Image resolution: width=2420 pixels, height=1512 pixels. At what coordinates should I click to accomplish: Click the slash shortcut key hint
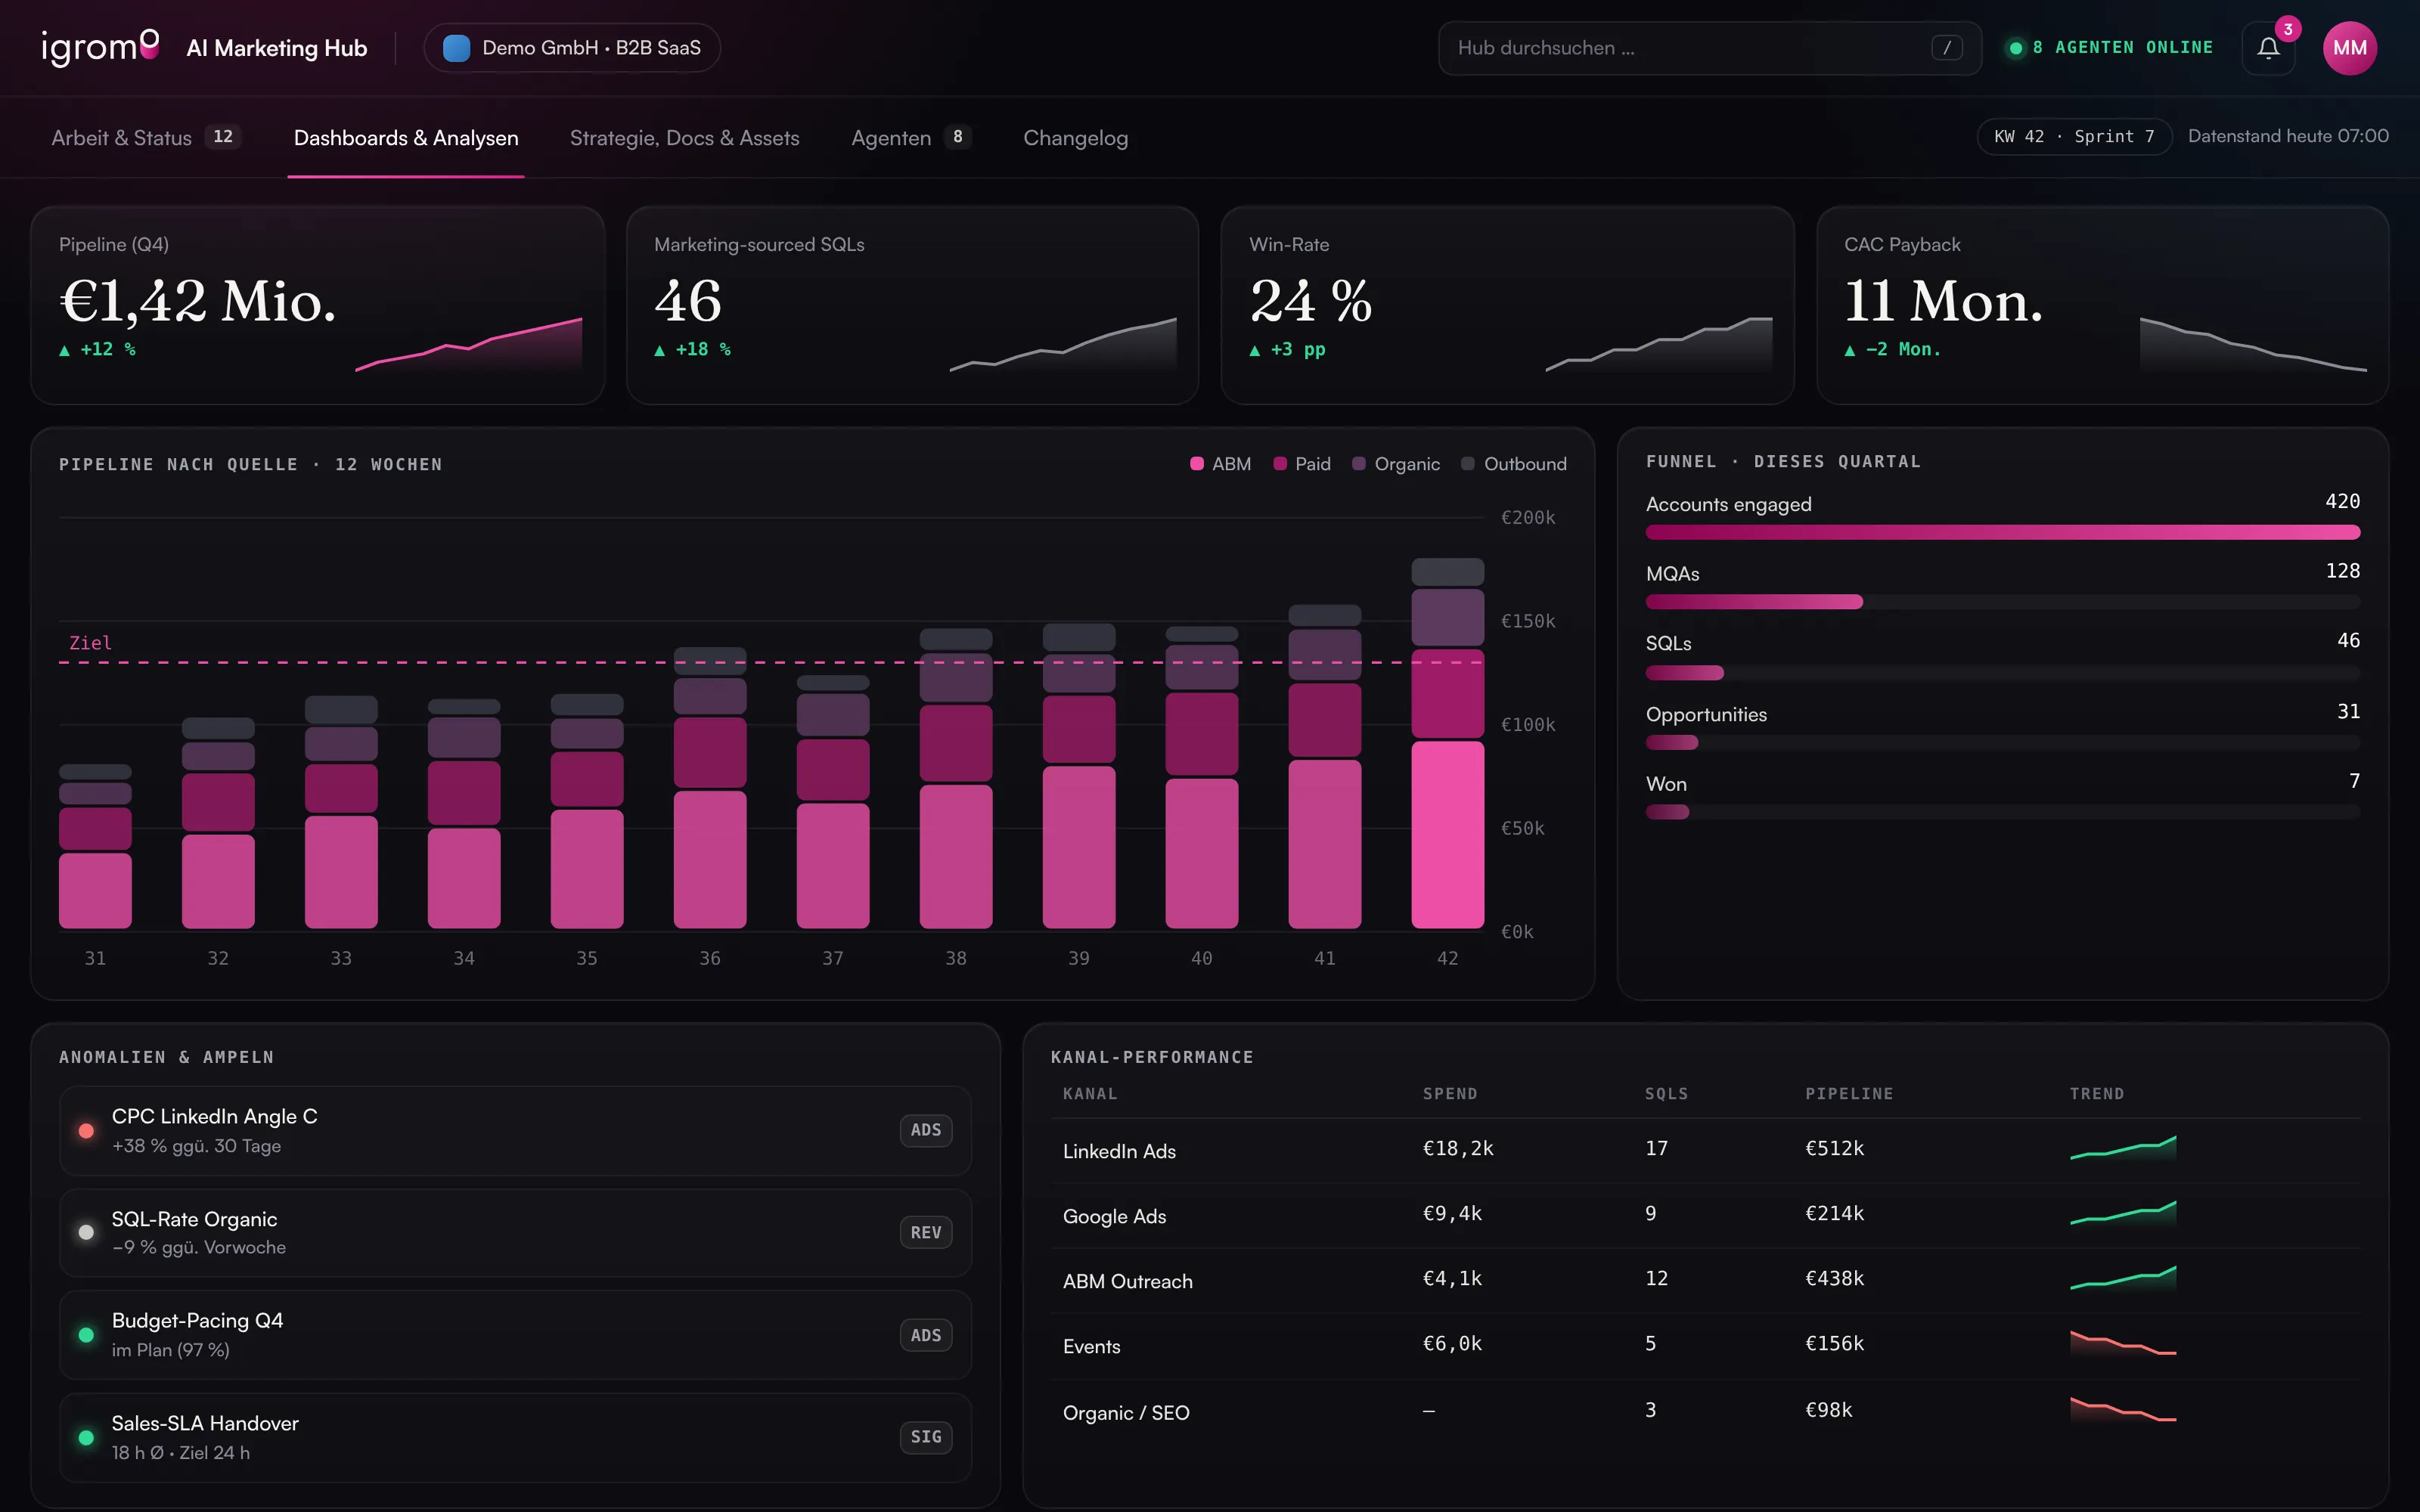tap(1946, 48)
